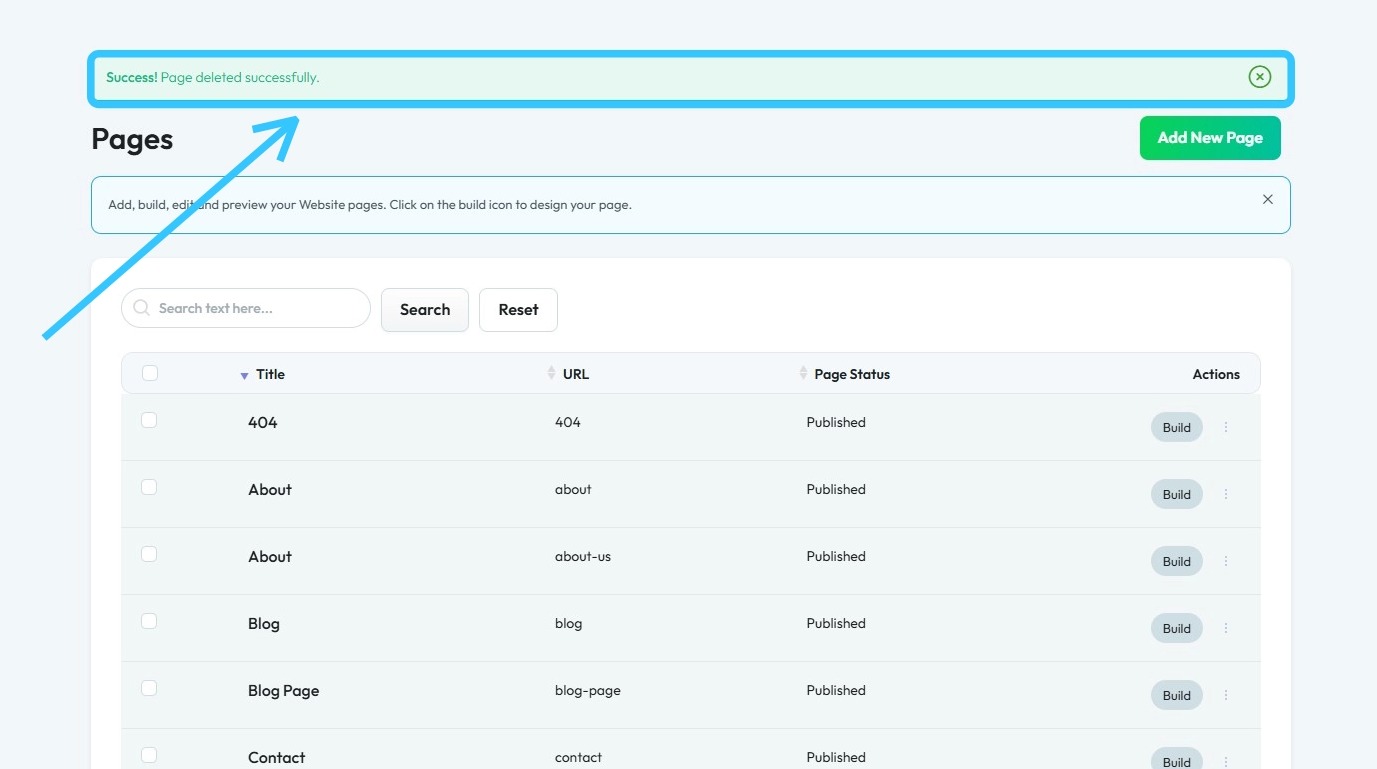Check the Contact row checkbox
1377x769 pixels.
(149, 755)
